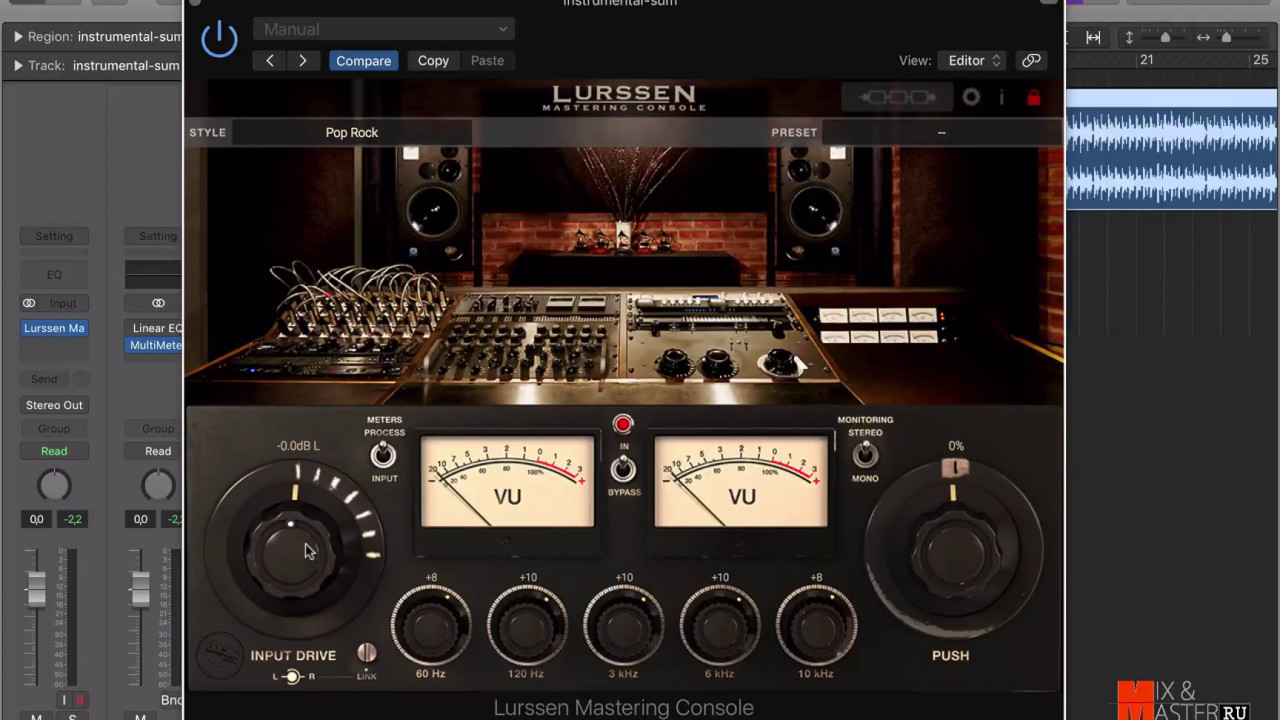This screenshot has height=720, width=1280.
Task: Click the Copy button
Action: (433, 61)
